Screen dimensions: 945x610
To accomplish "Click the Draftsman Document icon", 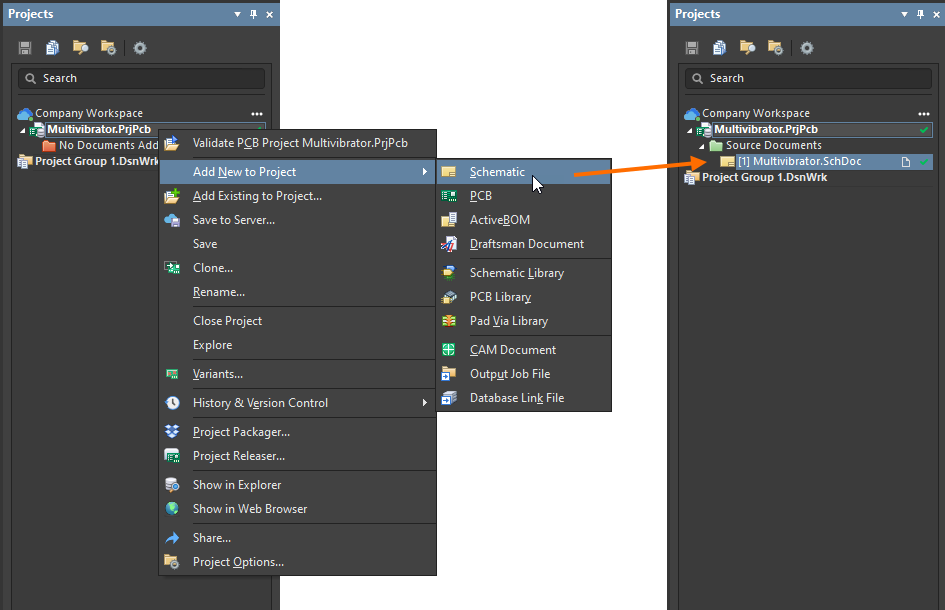I will (449, 244).
